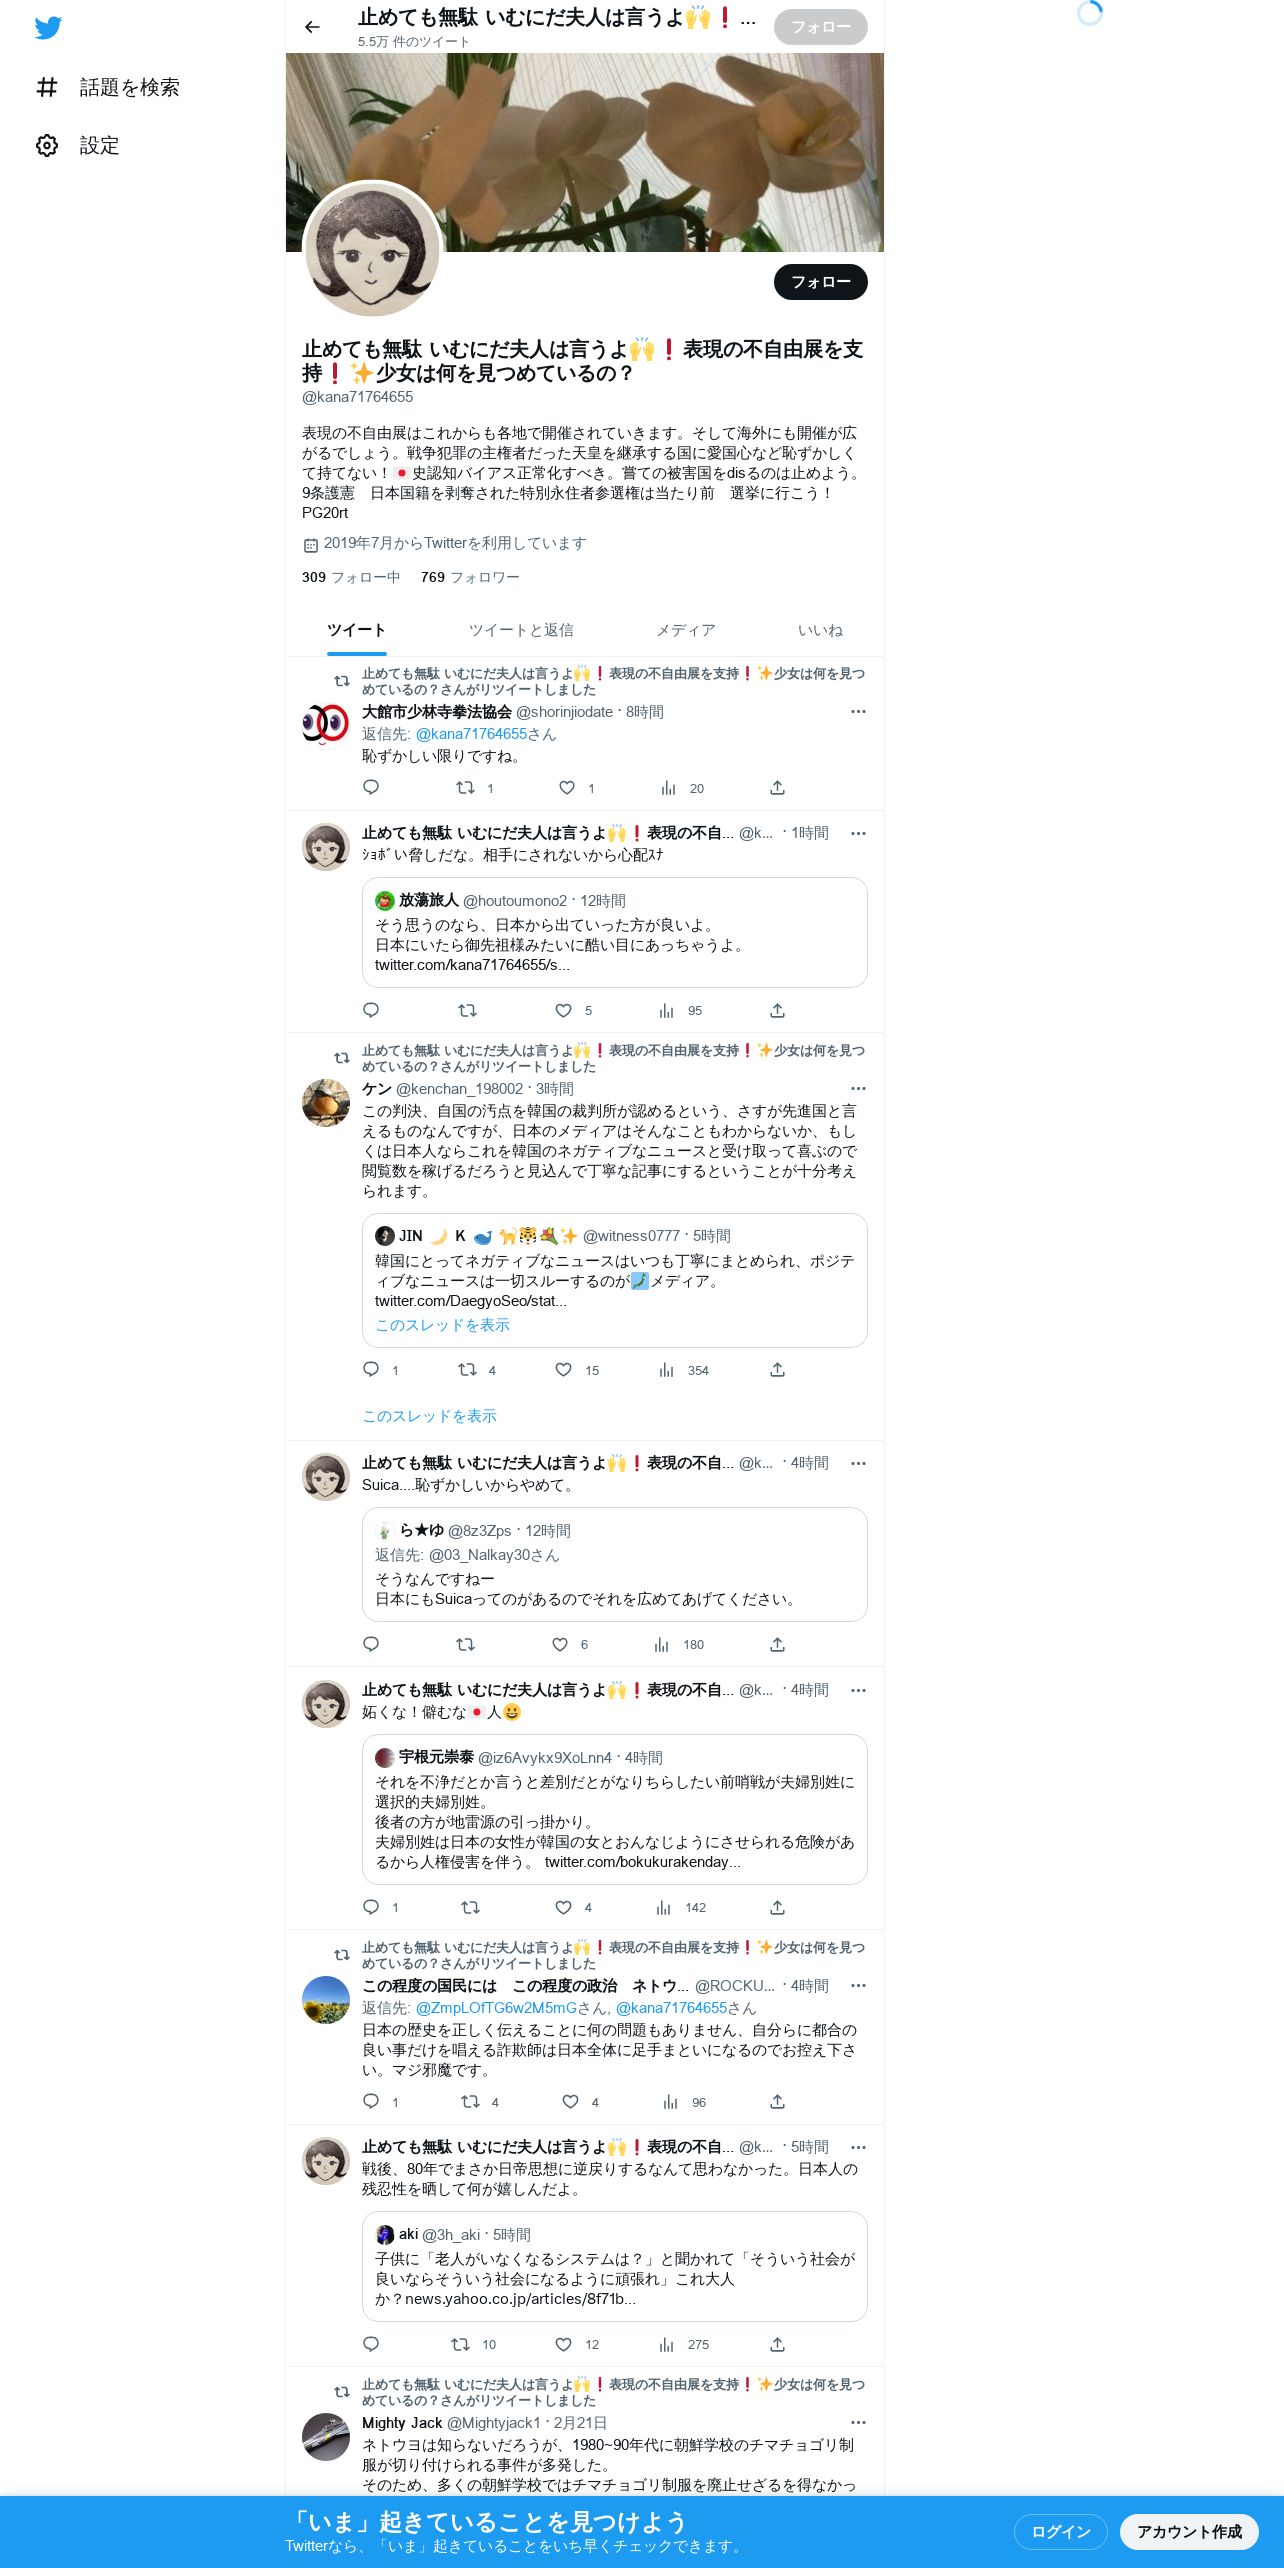
Task: Open more options on 大館市少林寺拳法協会 tweet
Action: click(858, 712)
